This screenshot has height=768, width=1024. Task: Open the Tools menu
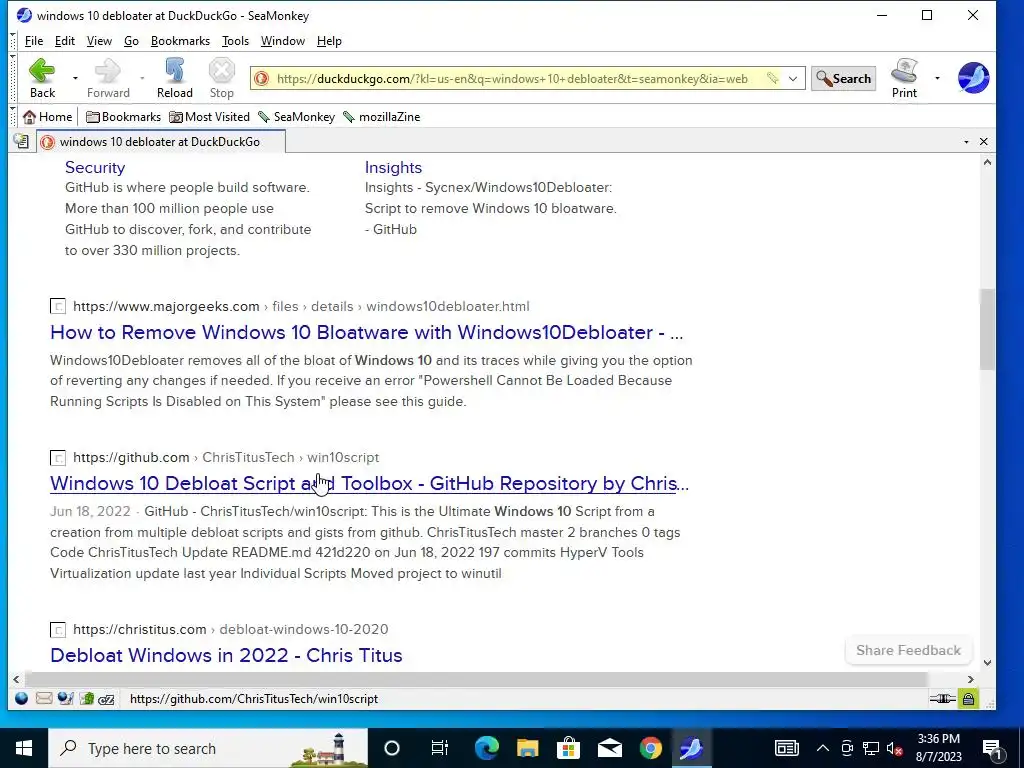235,40
